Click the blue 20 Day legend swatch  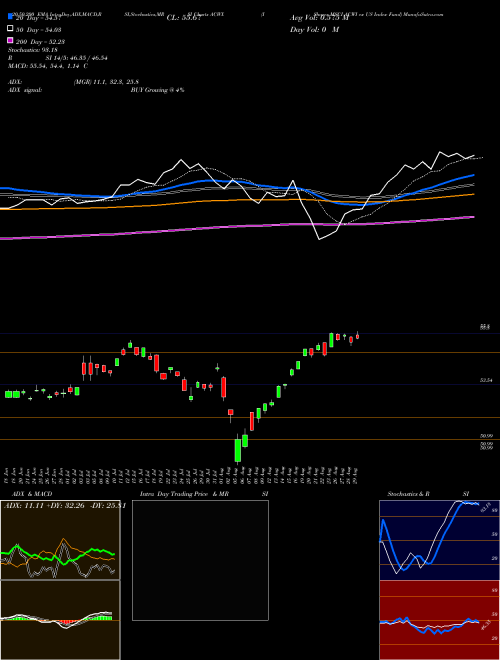(10, 16)
